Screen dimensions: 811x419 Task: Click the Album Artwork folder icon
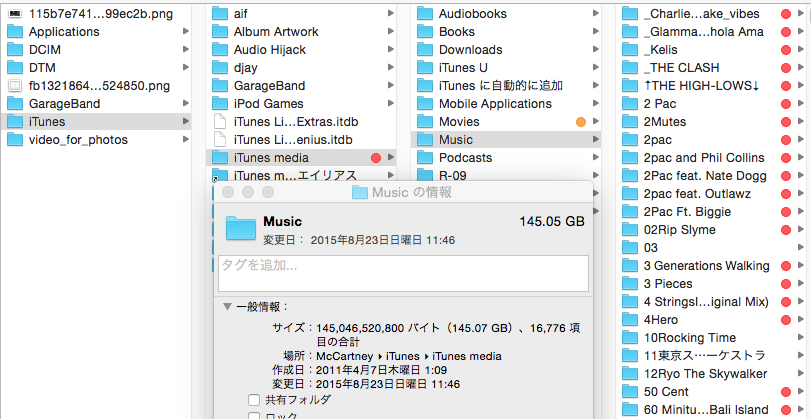tap(220, 32)
